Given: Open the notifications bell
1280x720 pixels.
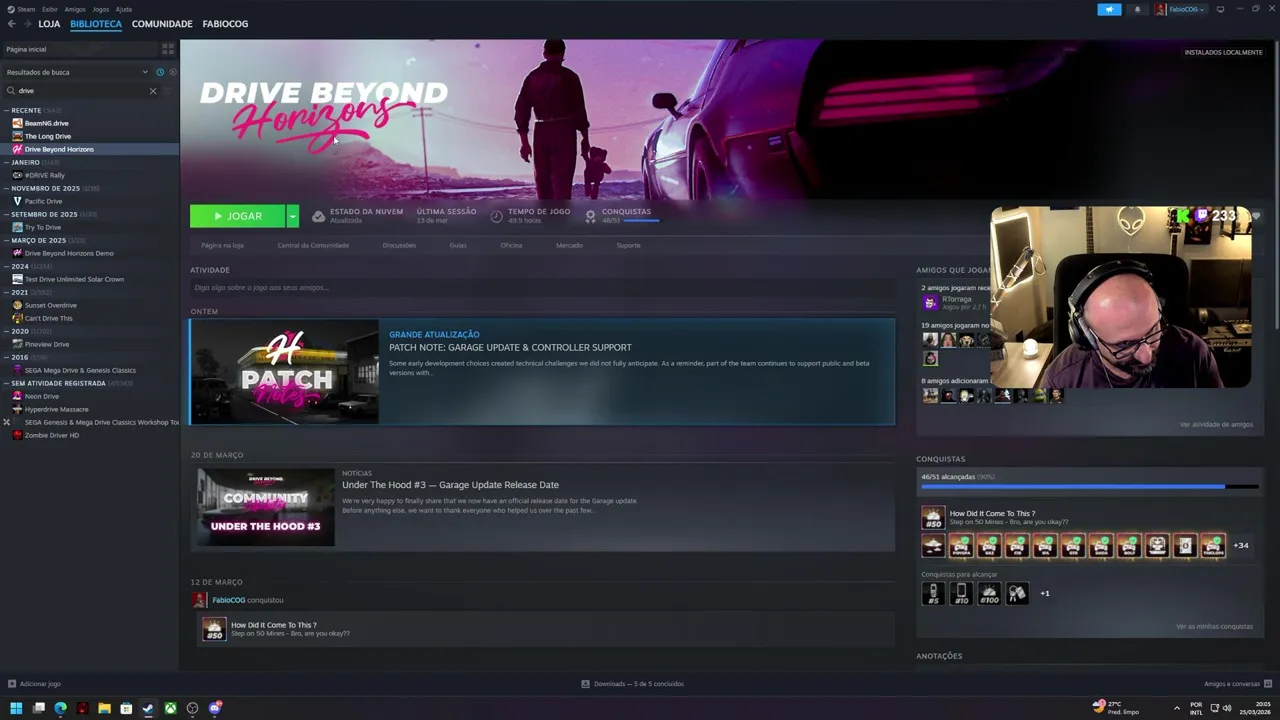Looking at the screenshot, I should [1137, 9].
